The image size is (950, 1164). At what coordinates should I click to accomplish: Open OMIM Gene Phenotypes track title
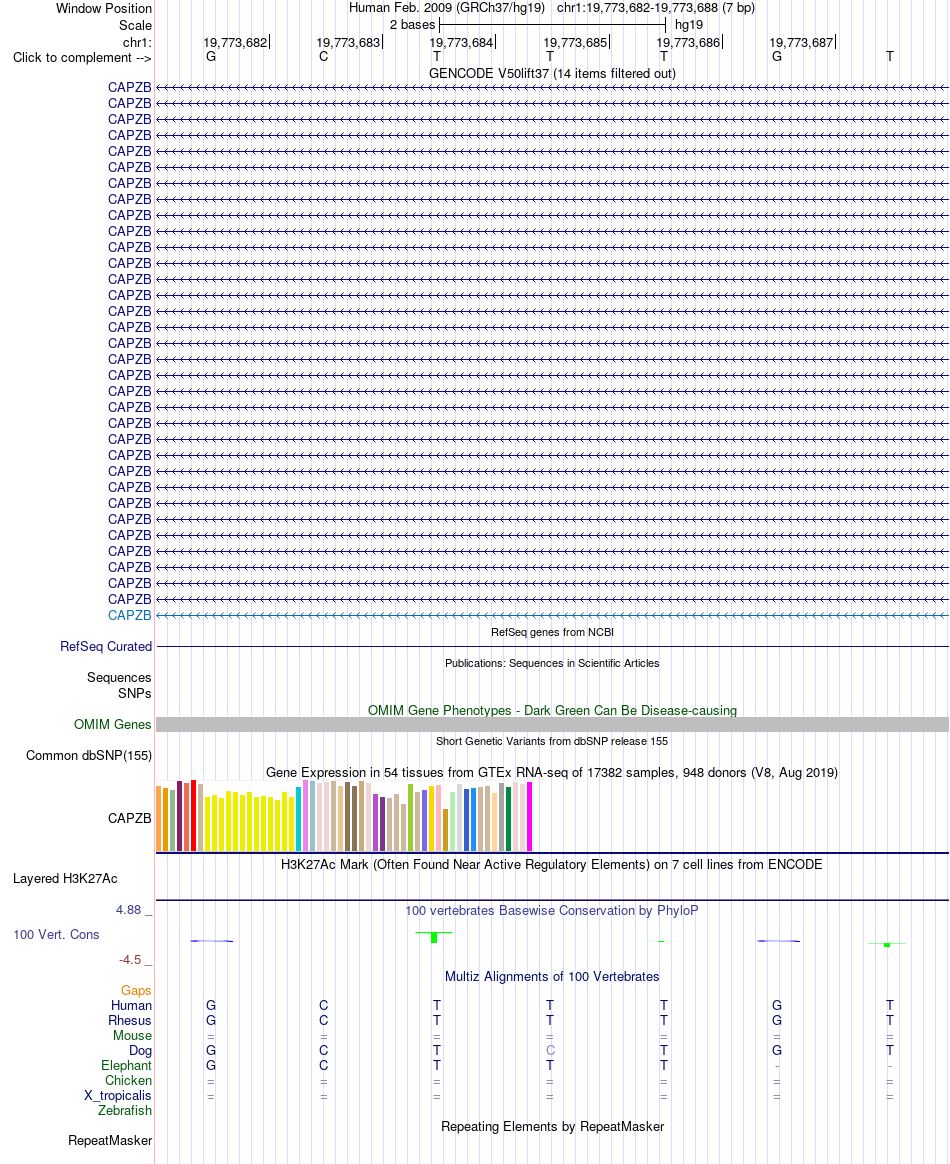(552, 710)
